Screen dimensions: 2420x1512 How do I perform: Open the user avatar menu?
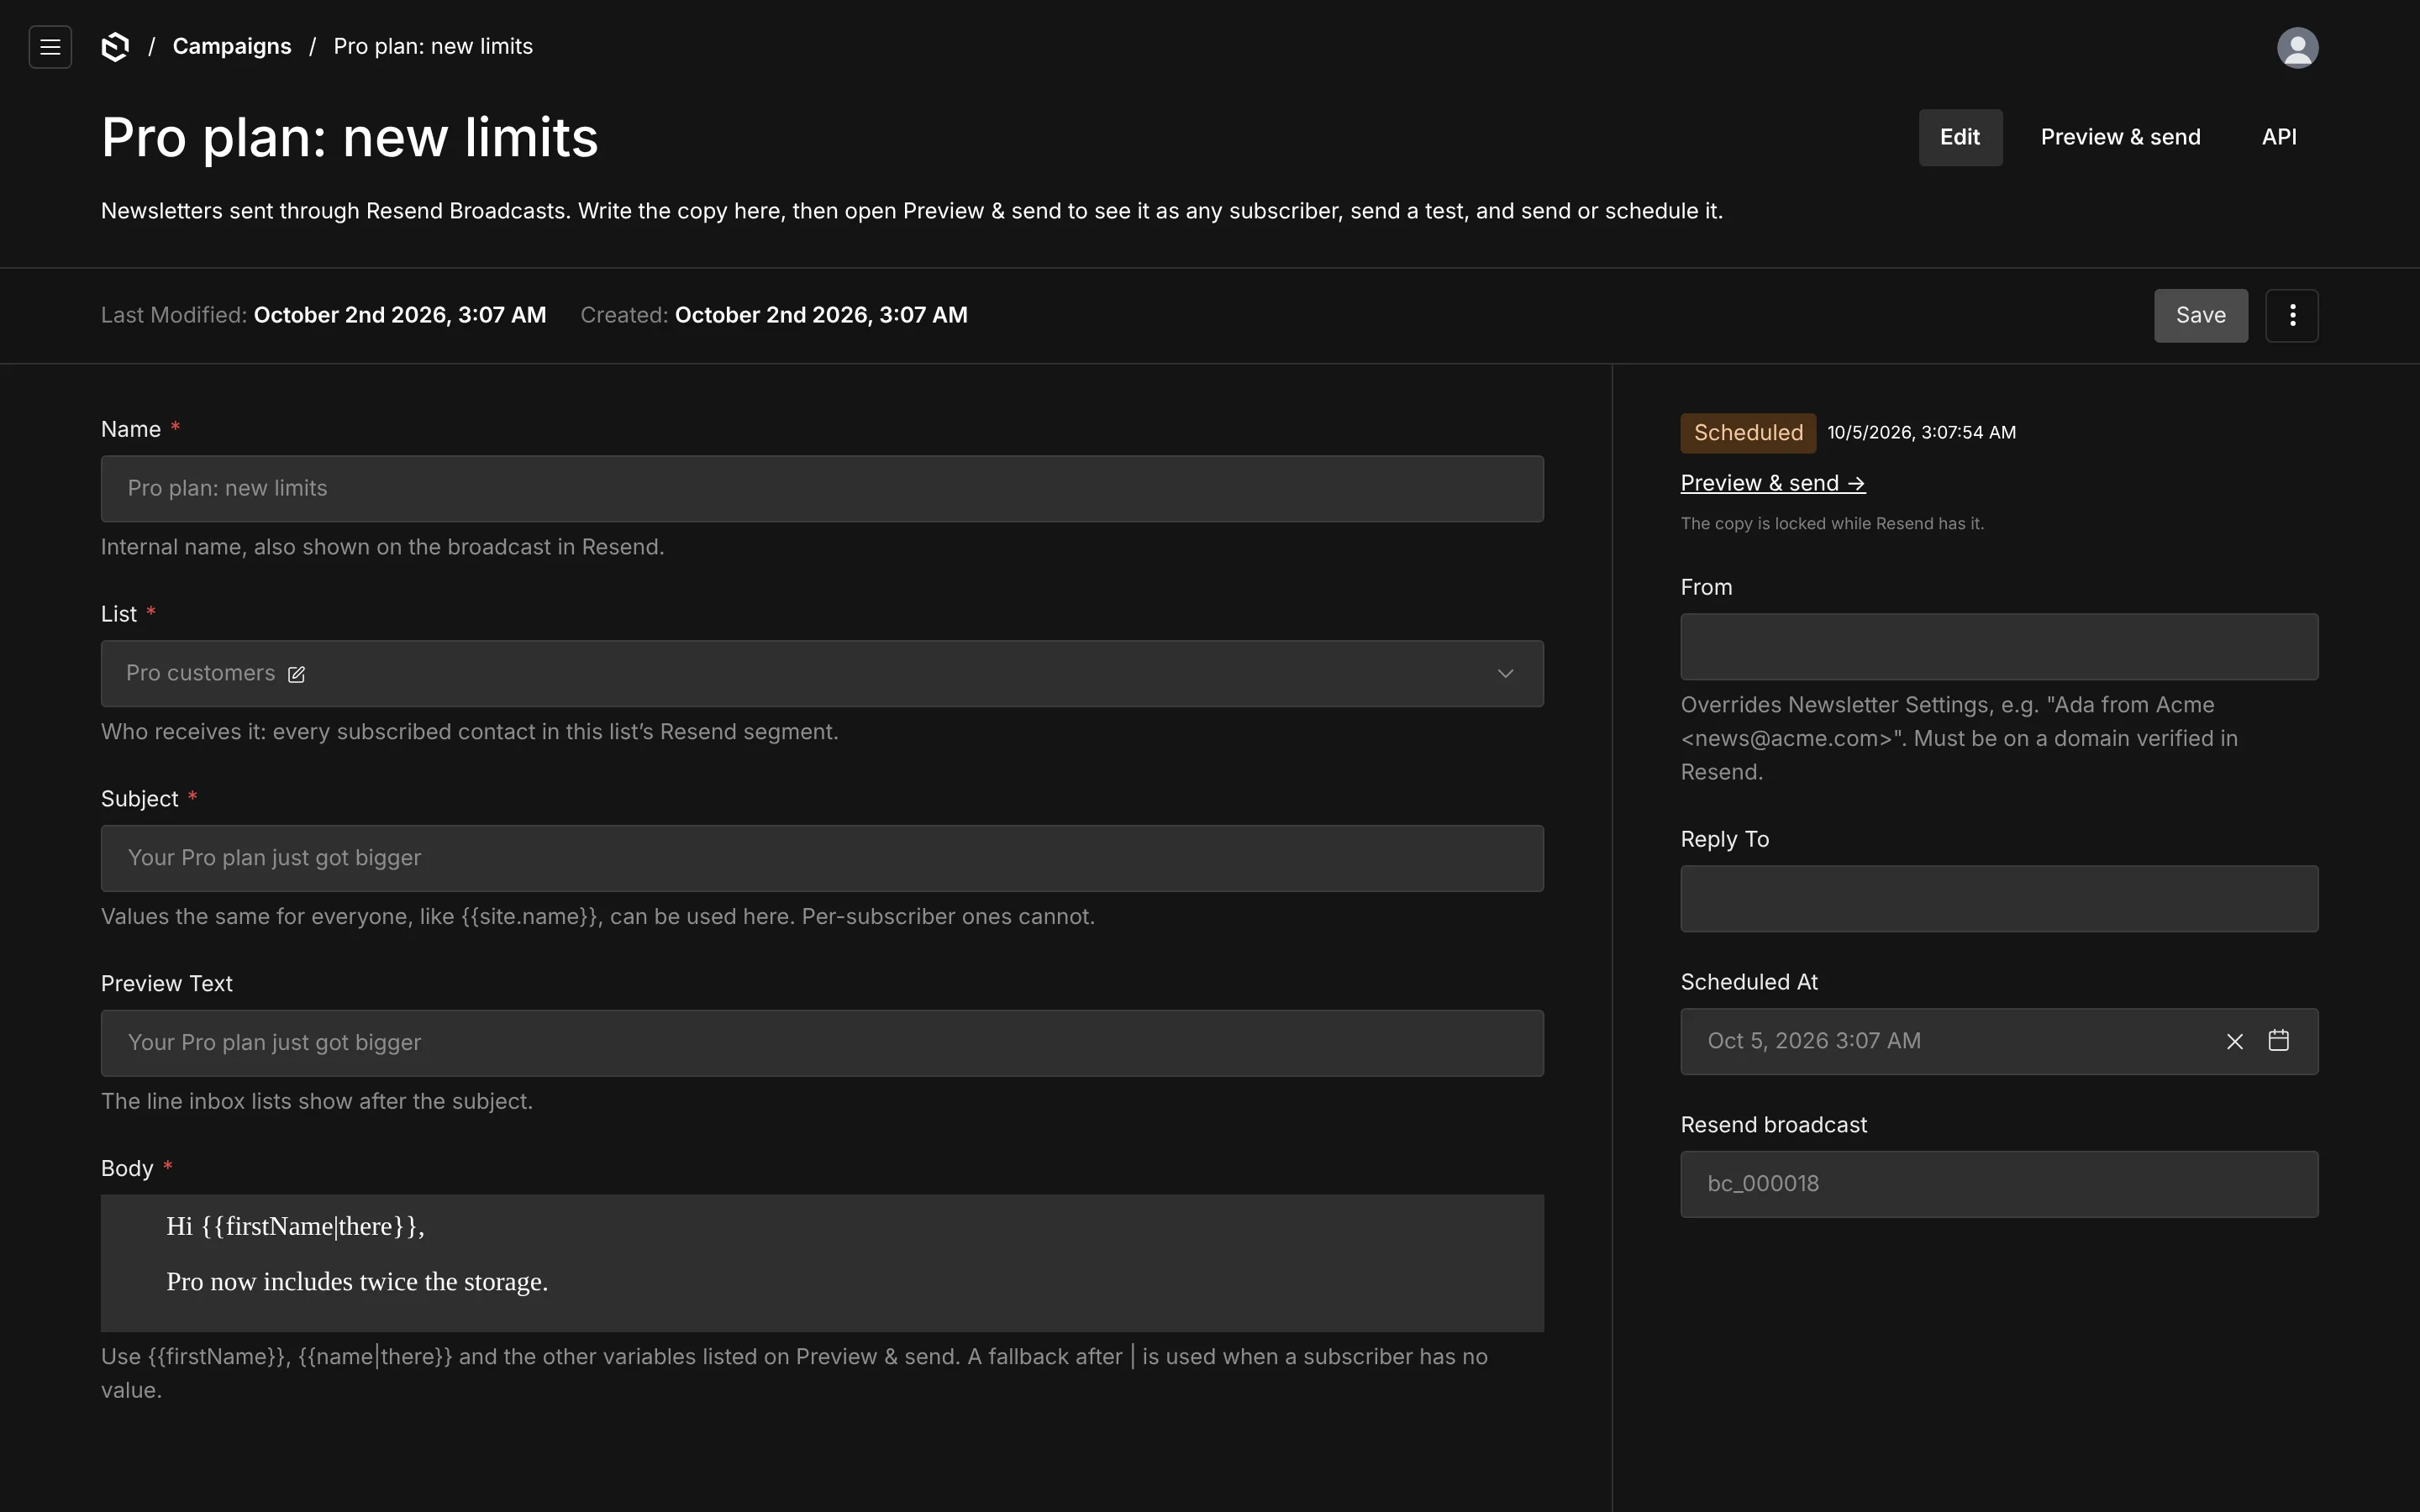[x=2297, y=47]
